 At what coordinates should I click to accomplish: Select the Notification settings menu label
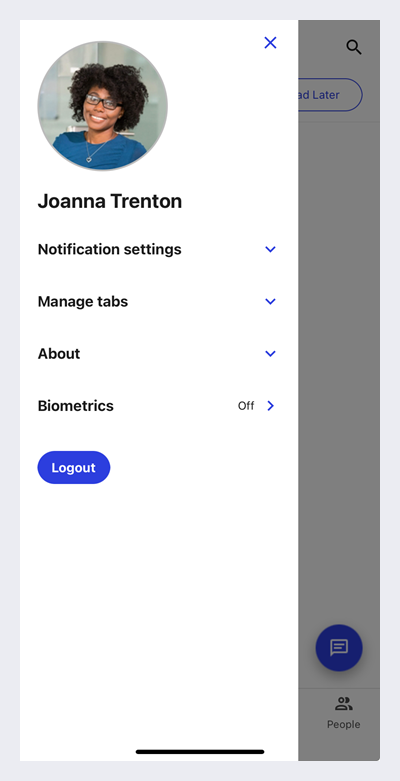[110, 249]
